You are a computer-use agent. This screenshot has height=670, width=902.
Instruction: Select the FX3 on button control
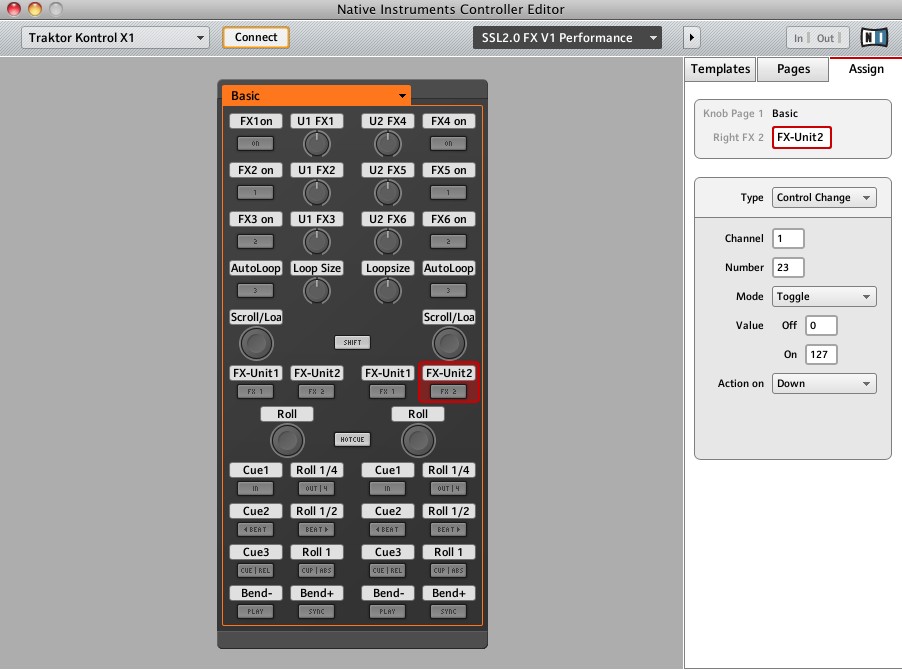pyautogui.click(x=255, y=241)
